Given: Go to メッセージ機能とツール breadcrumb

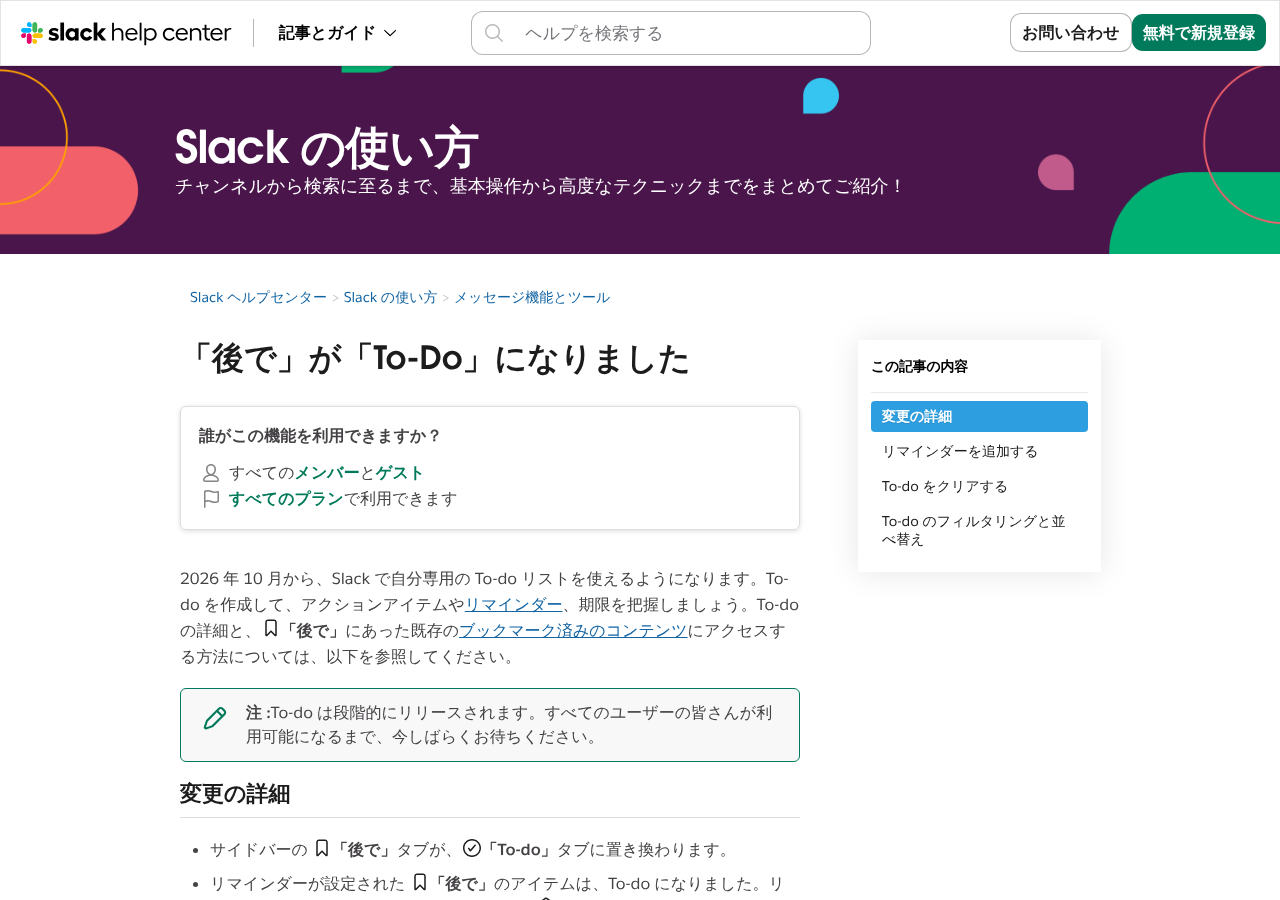Looking at the screenshot, I should [x=532, y=297].
